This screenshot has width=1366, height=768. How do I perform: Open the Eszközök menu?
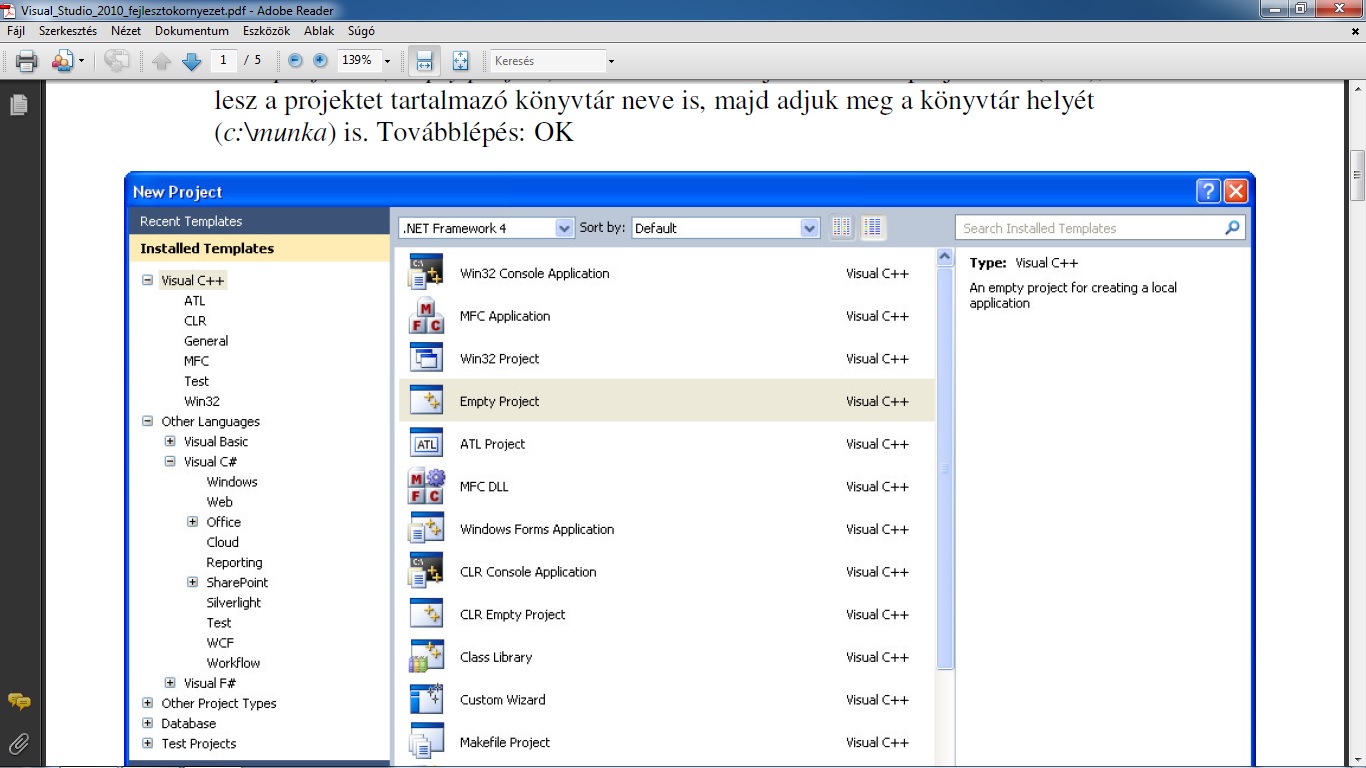[x=266, y=31]
